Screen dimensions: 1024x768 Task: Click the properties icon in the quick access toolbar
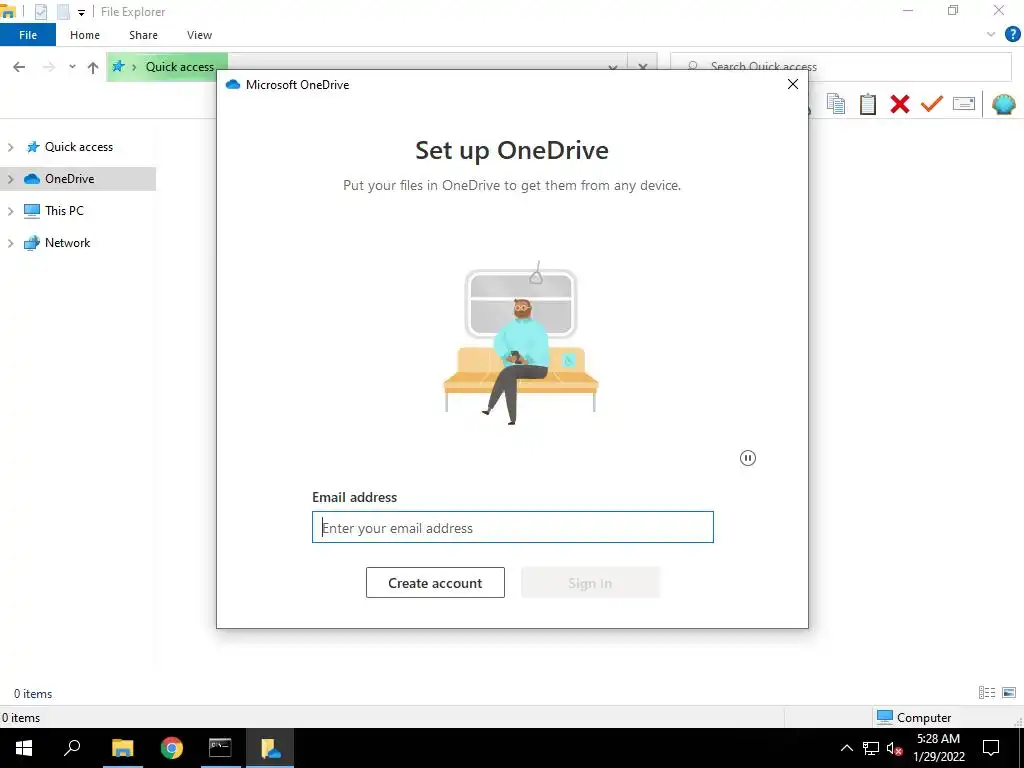click(40, 12)
